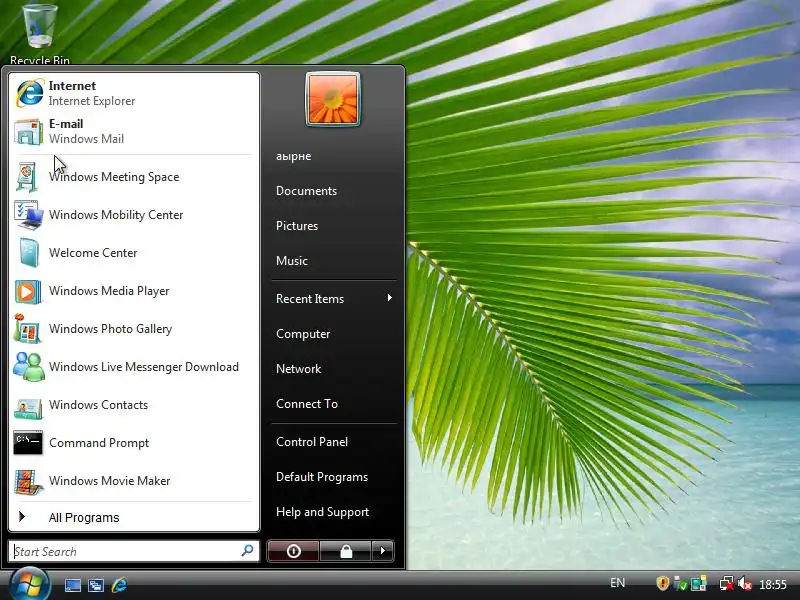Launch the Windows Mail E-mail icon
This screenshot has width=800, height=600.
coord(28,132)
